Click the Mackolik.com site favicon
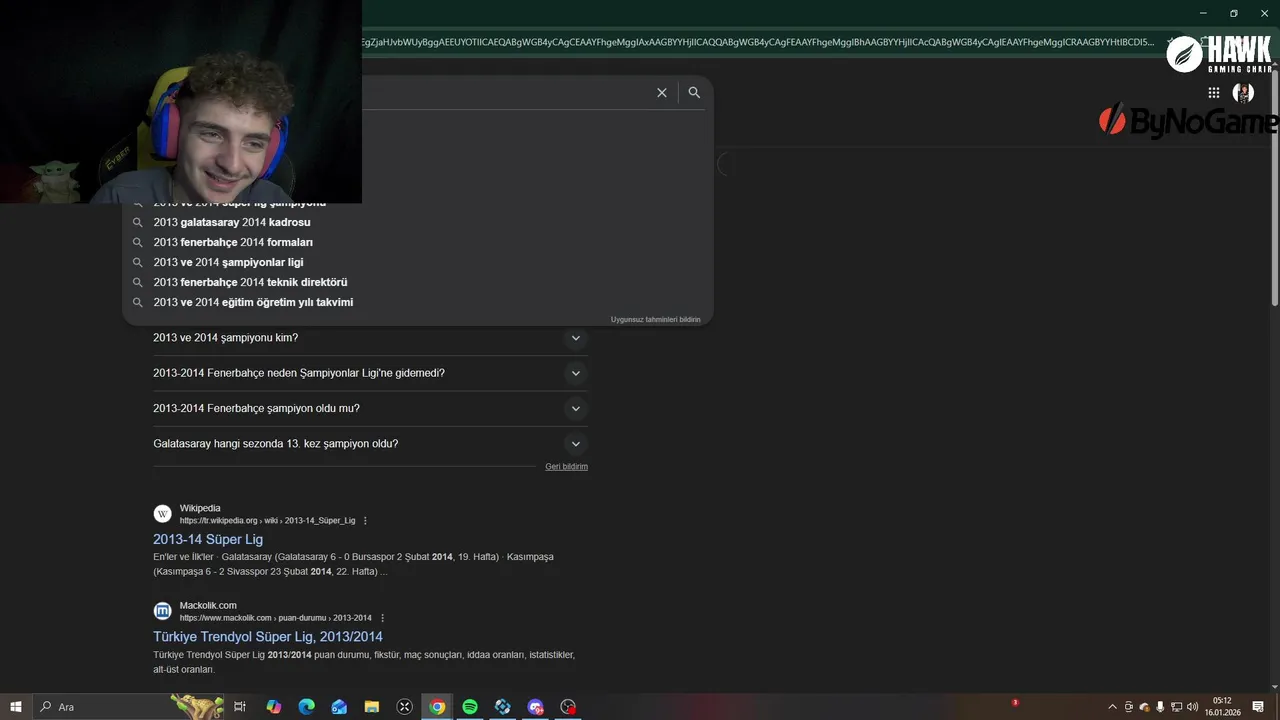Image resolution: width=1280 pixels, height=720 pixels. (x=162, y=611)
